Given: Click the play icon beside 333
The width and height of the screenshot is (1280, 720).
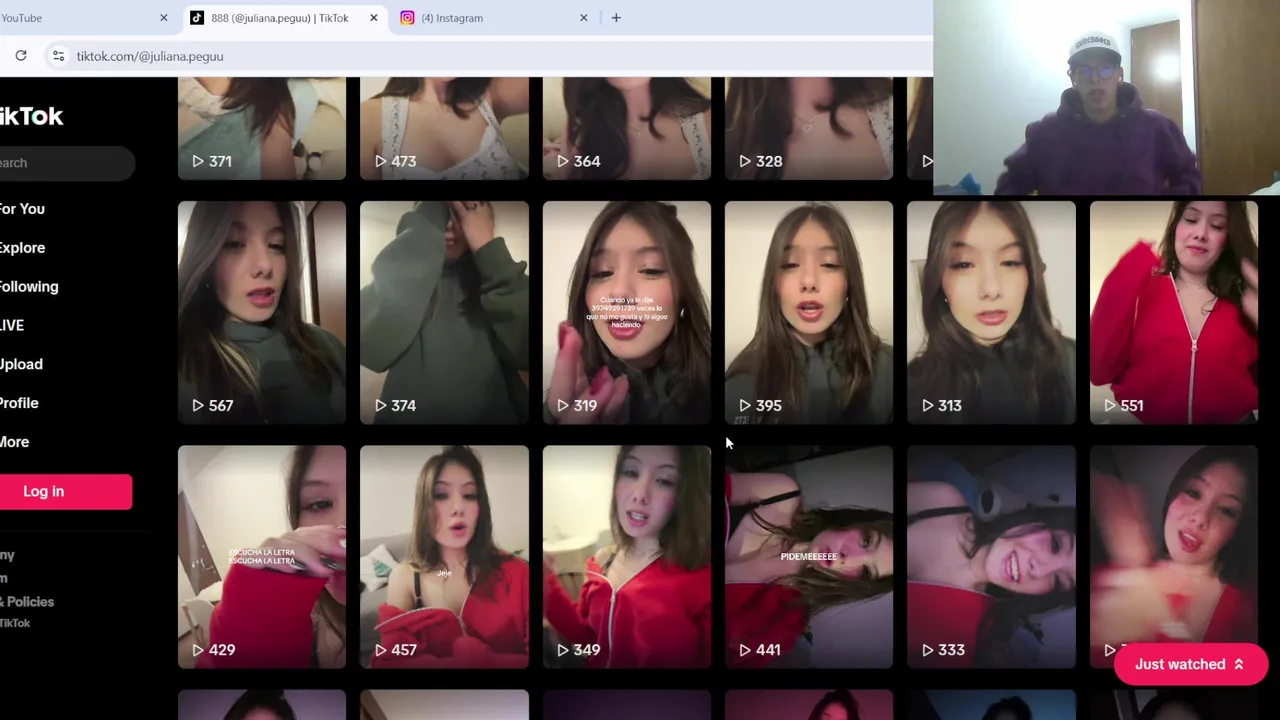Looking at the screenshot, I should [x=927, y=650].
